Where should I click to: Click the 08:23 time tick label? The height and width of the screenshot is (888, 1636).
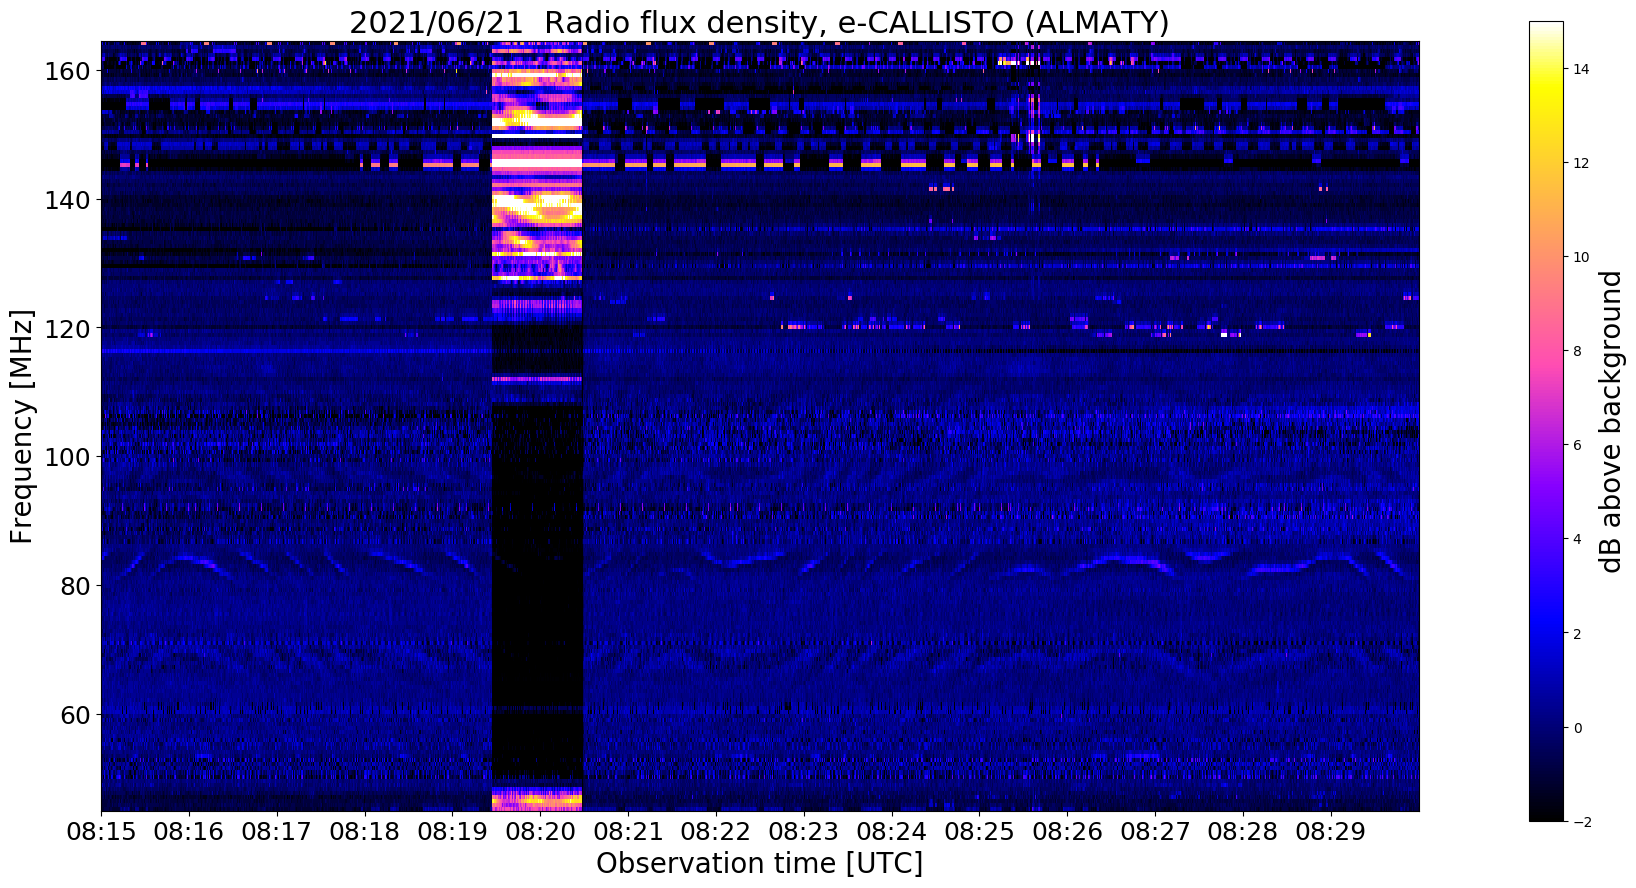pos(804,831)
